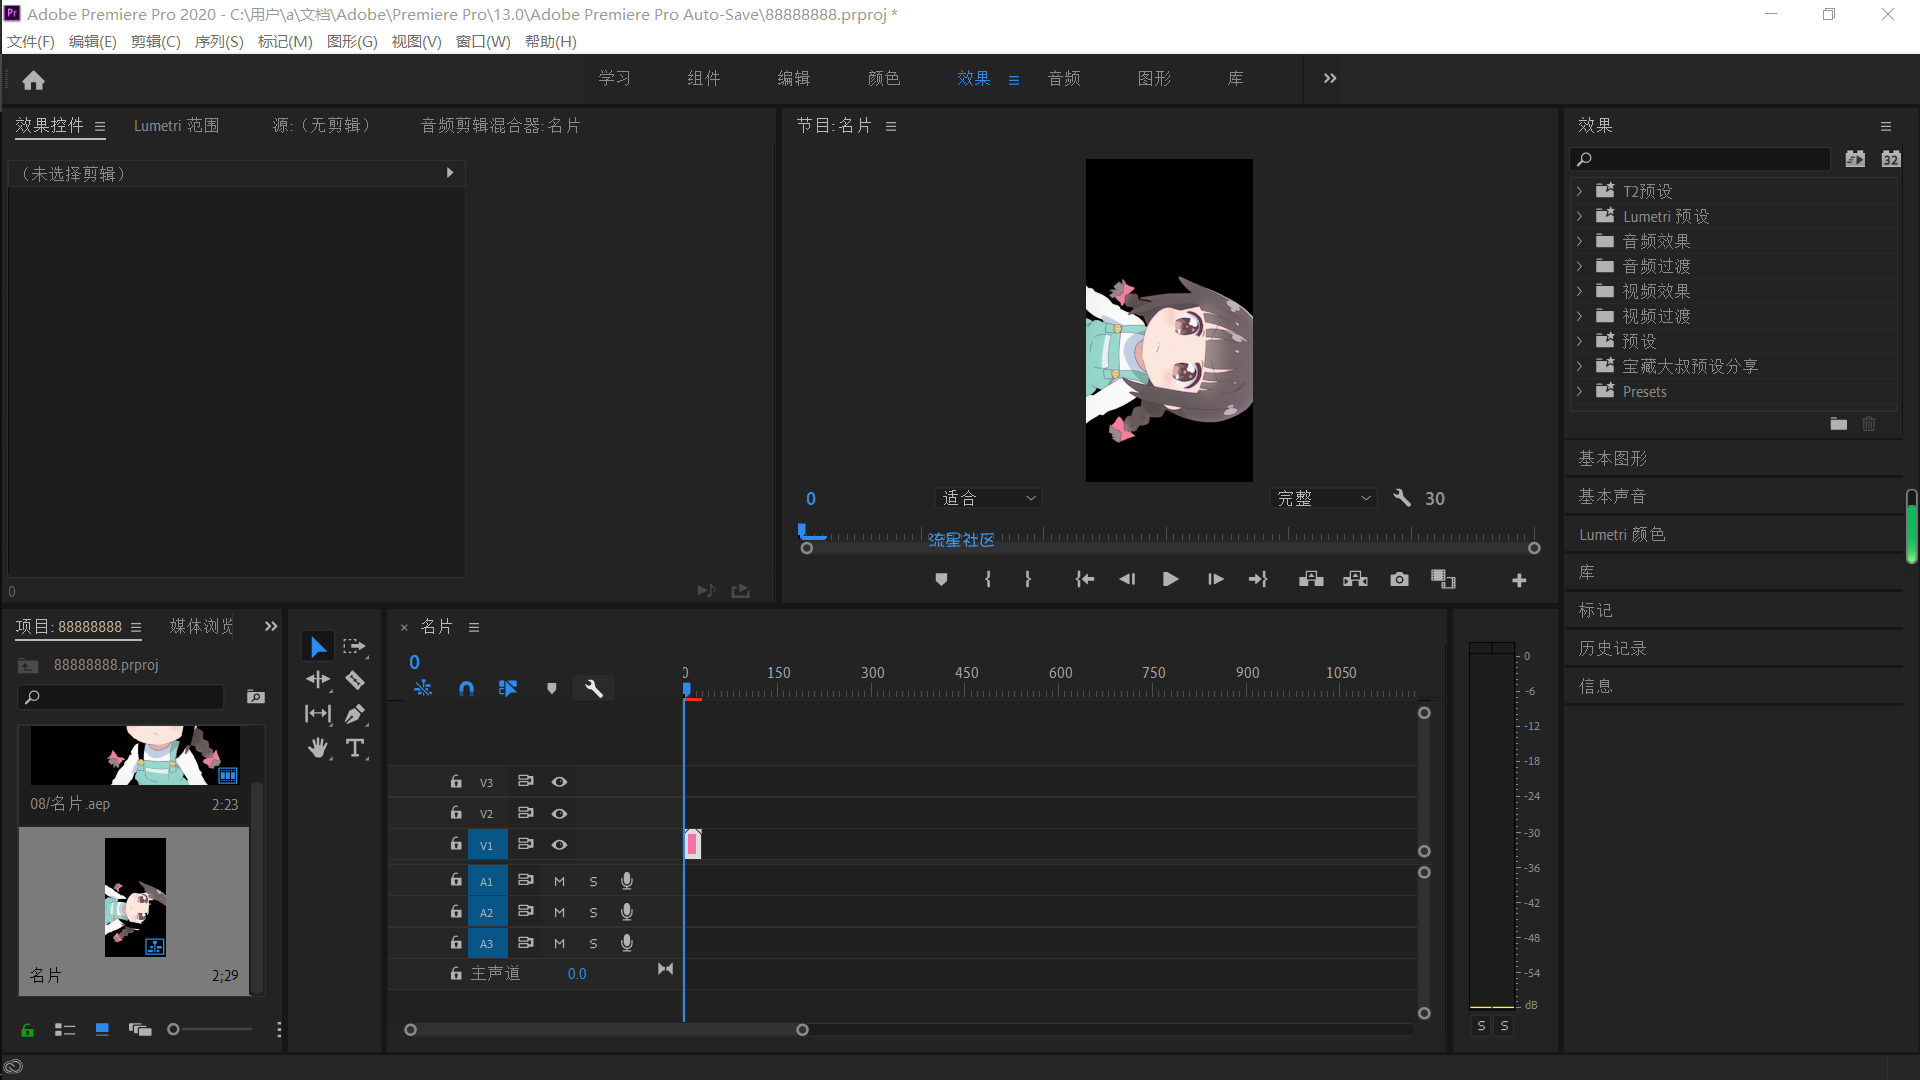Screen dimensions: 1920x1080
Task: Toggle insert sequences as nests
Action: [x=423, y=688]
